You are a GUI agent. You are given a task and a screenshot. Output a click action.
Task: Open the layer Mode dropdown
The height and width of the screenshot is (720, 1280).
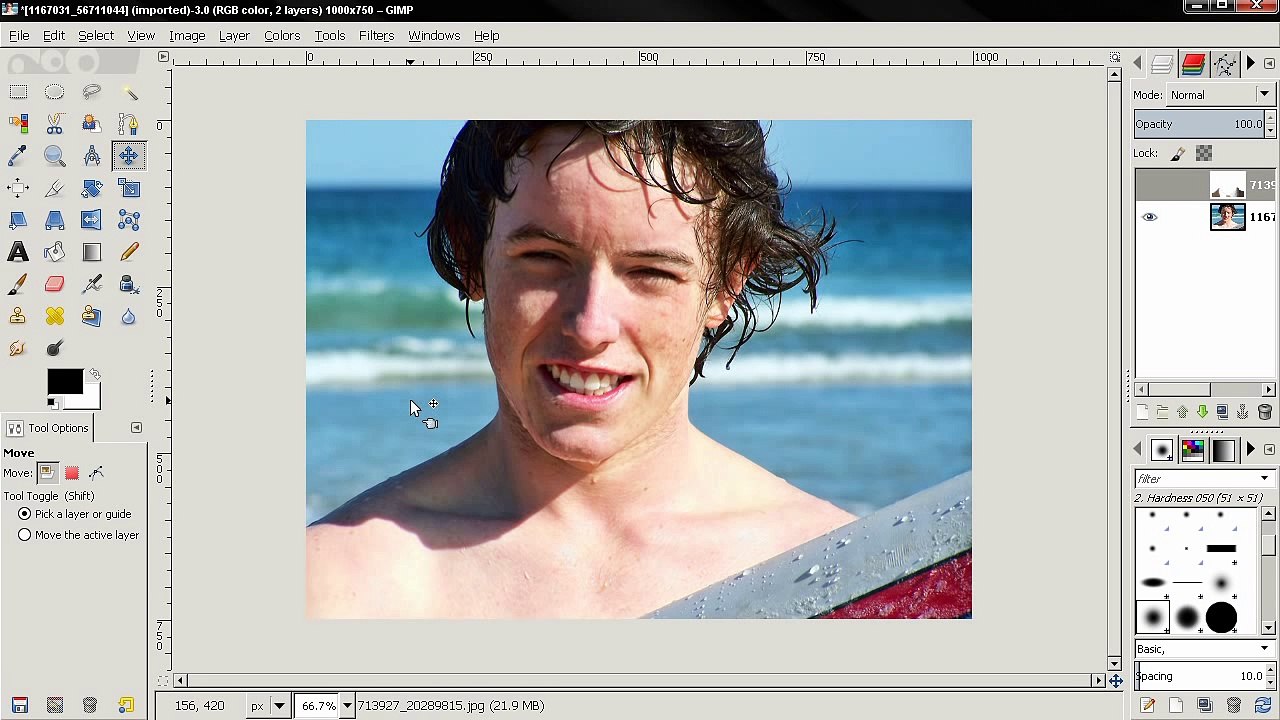[x=1220, y=95]
